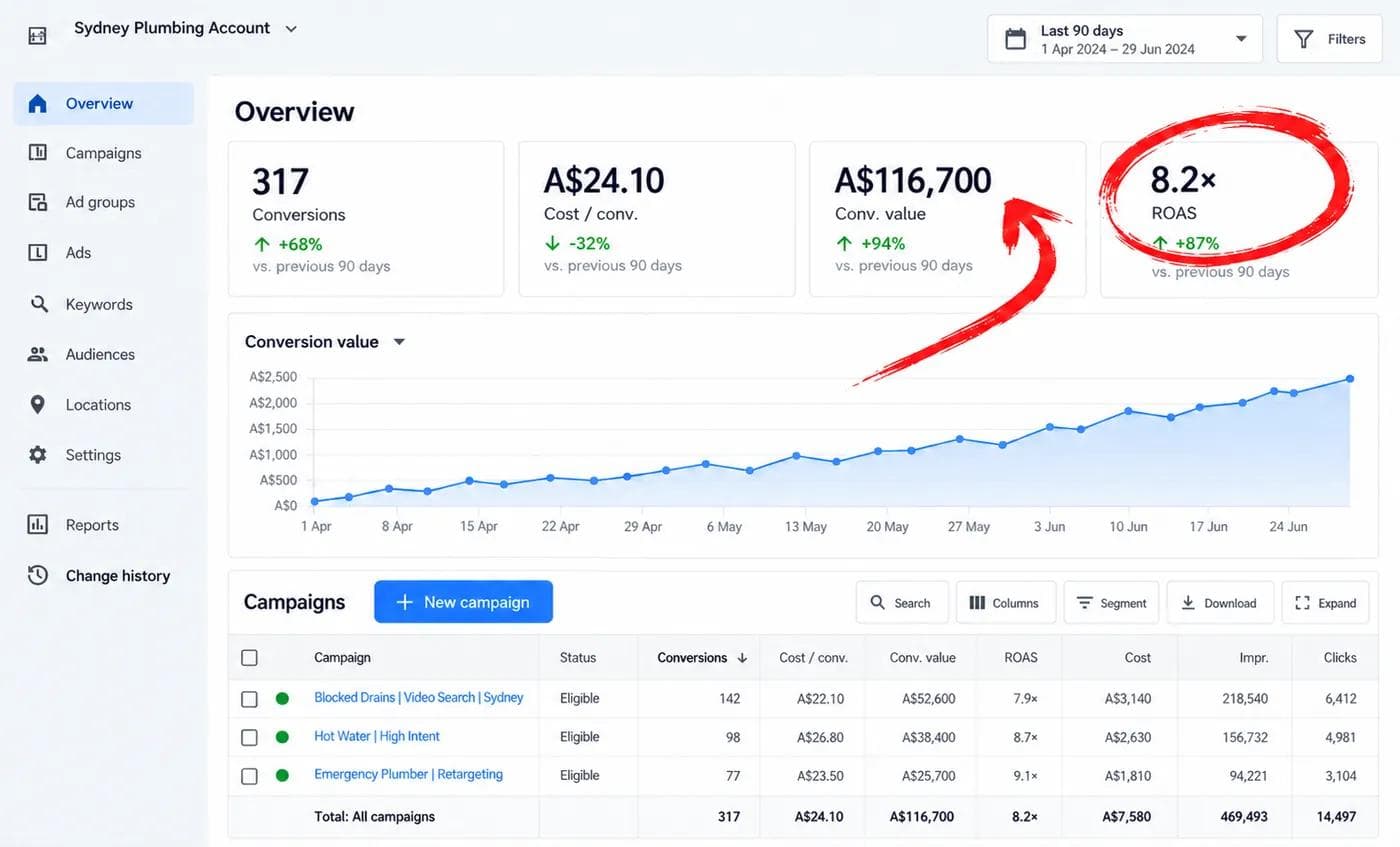Viewport: 1400px width, 847px height.
Task: Click the Reports chart icon
Action: pos(38,525)
